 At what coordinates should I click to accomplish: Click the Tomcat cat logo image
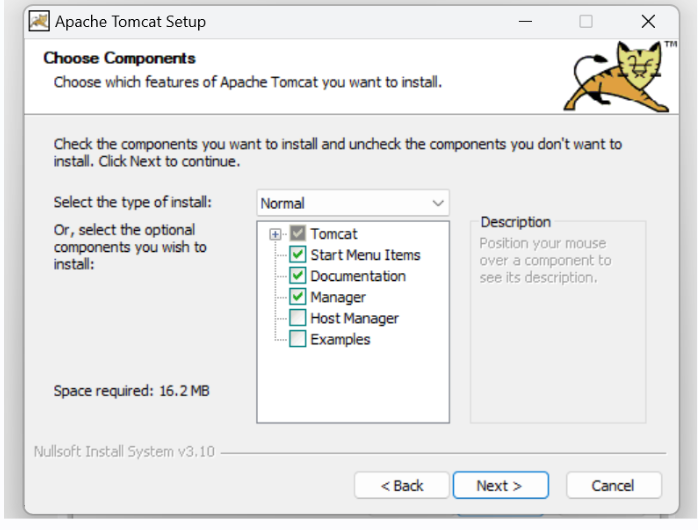coord(619,77)
